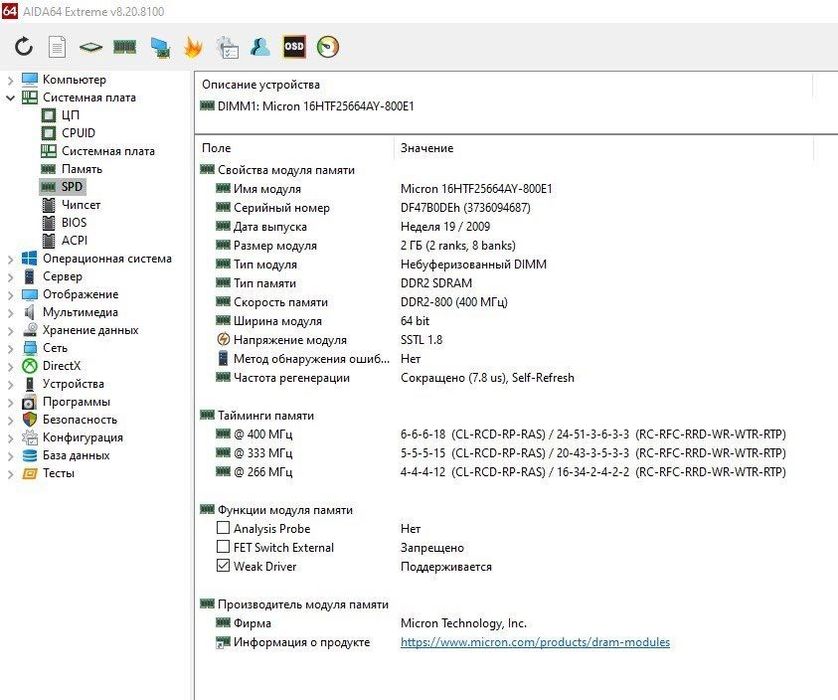Select the @ 266 МГц timings row
The image size is (838, 700).
click(501, 472)
